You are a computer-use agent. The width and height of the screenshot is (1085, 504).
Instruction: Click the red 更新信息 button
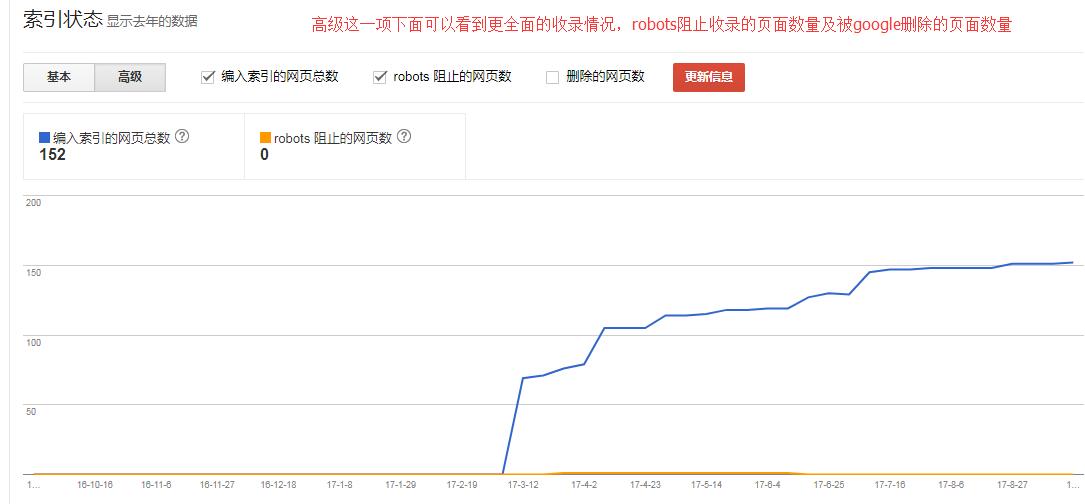[x=709, y=77]
